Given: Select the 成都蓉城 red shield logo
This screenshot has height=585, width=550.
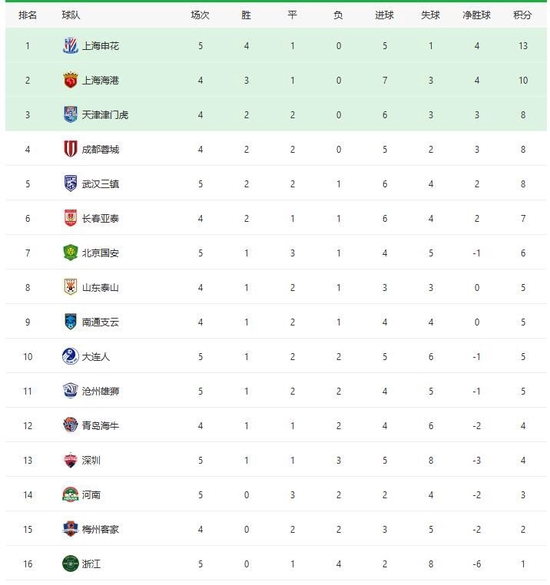Looking at the screenshot, I should coord(70,149).
